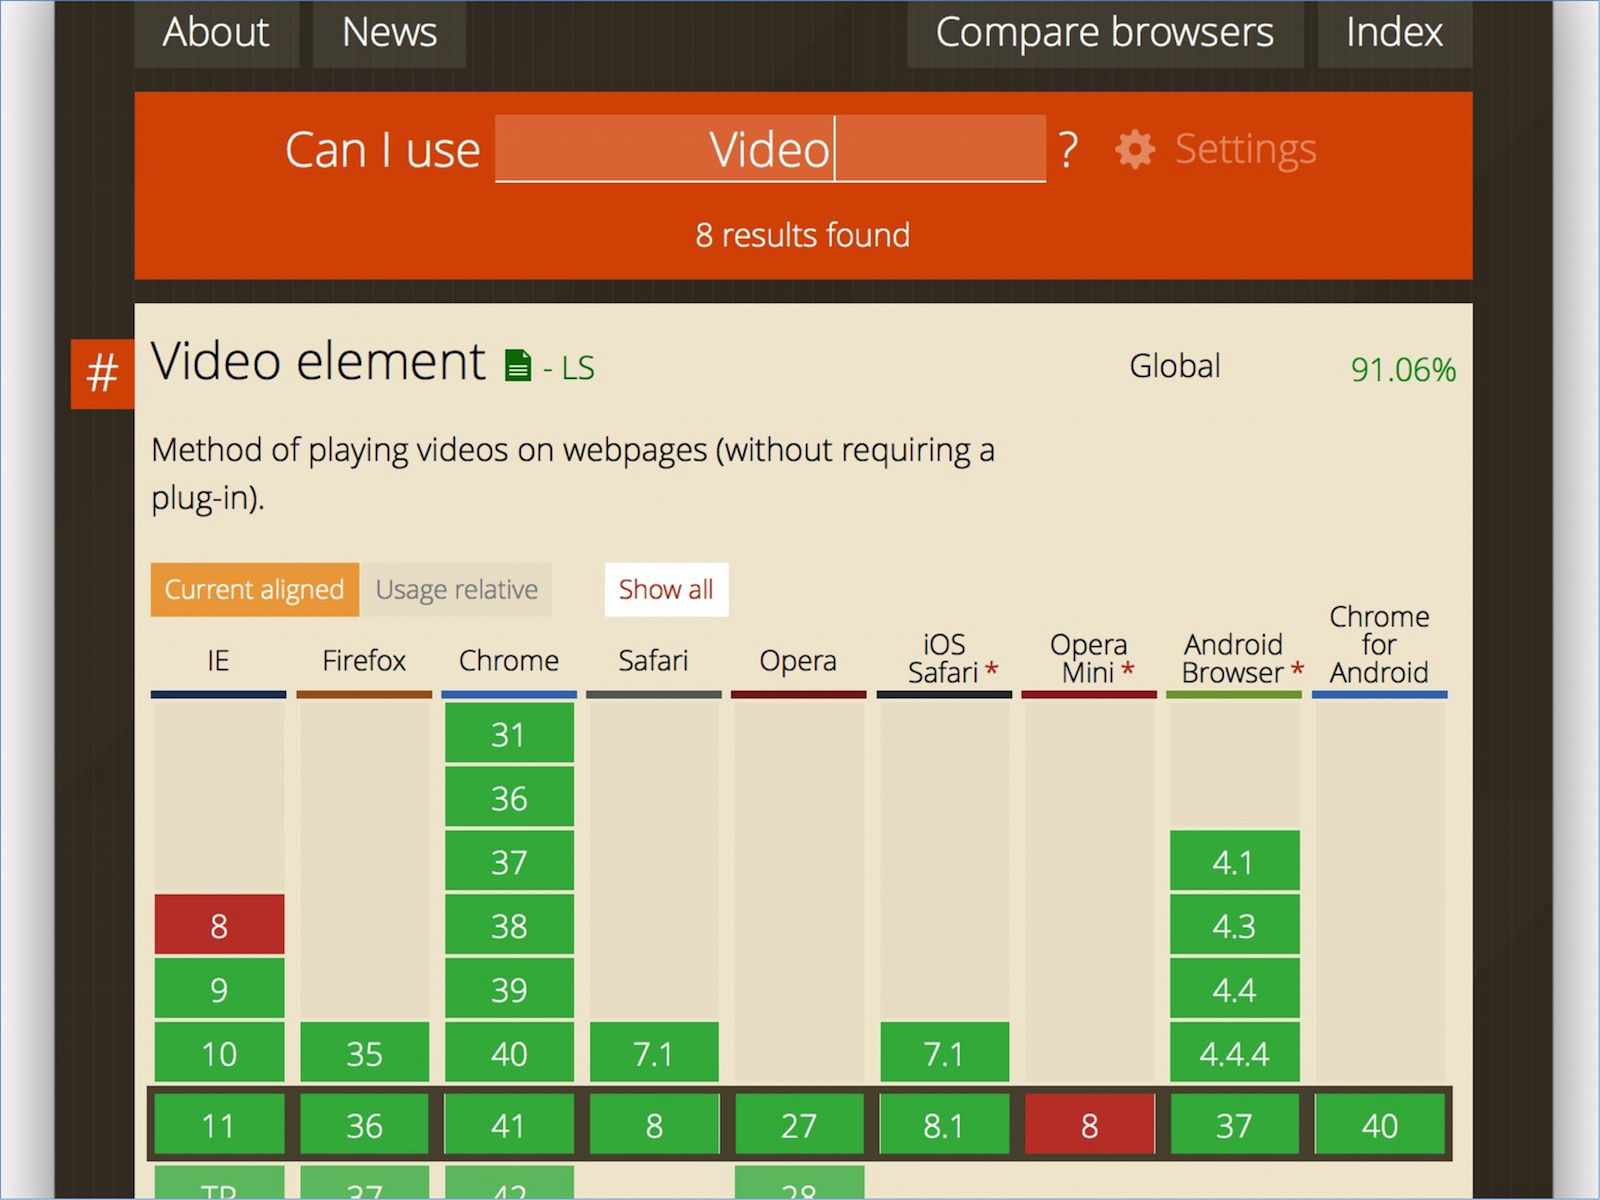The image size is (1600, 1200).
Task: Select the Android Browser 4.4 cell
Action: click(1234, 989)
